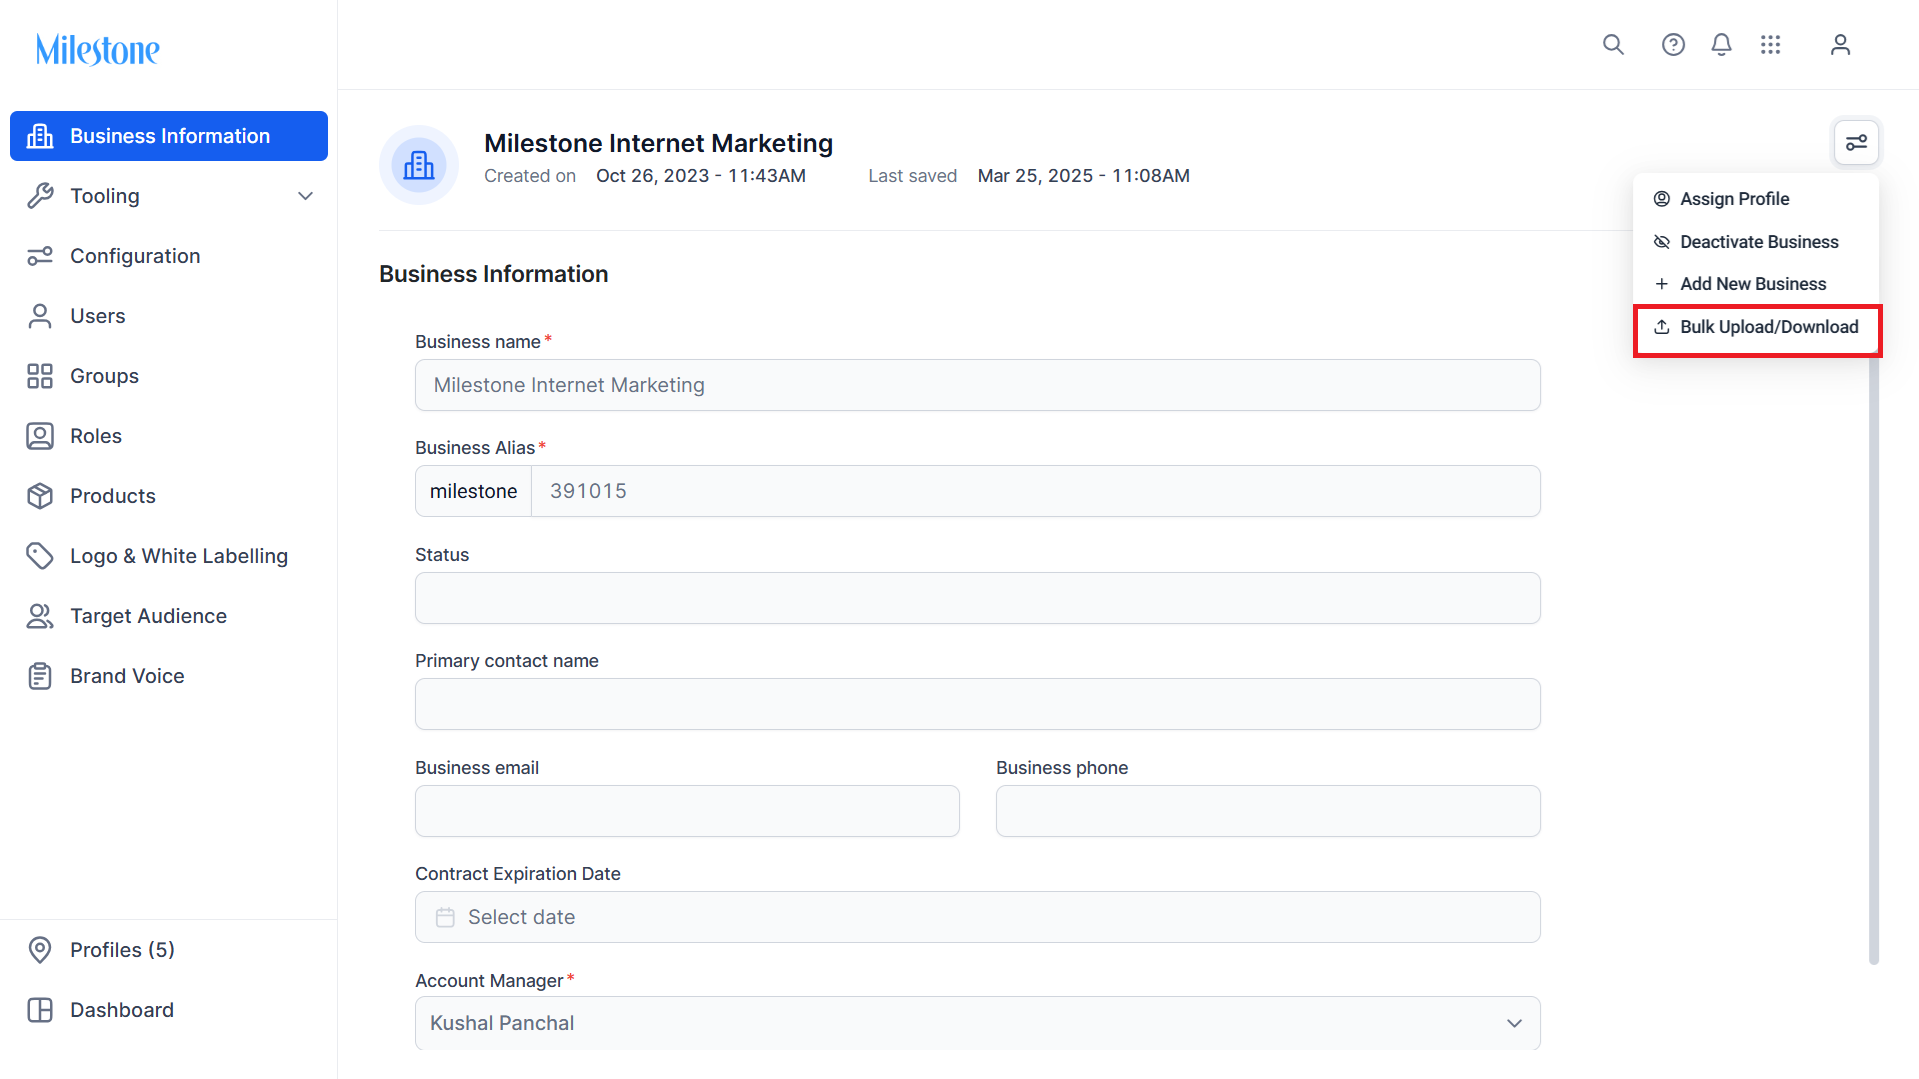Click the Groups grid icon

(x=40, y=376)
